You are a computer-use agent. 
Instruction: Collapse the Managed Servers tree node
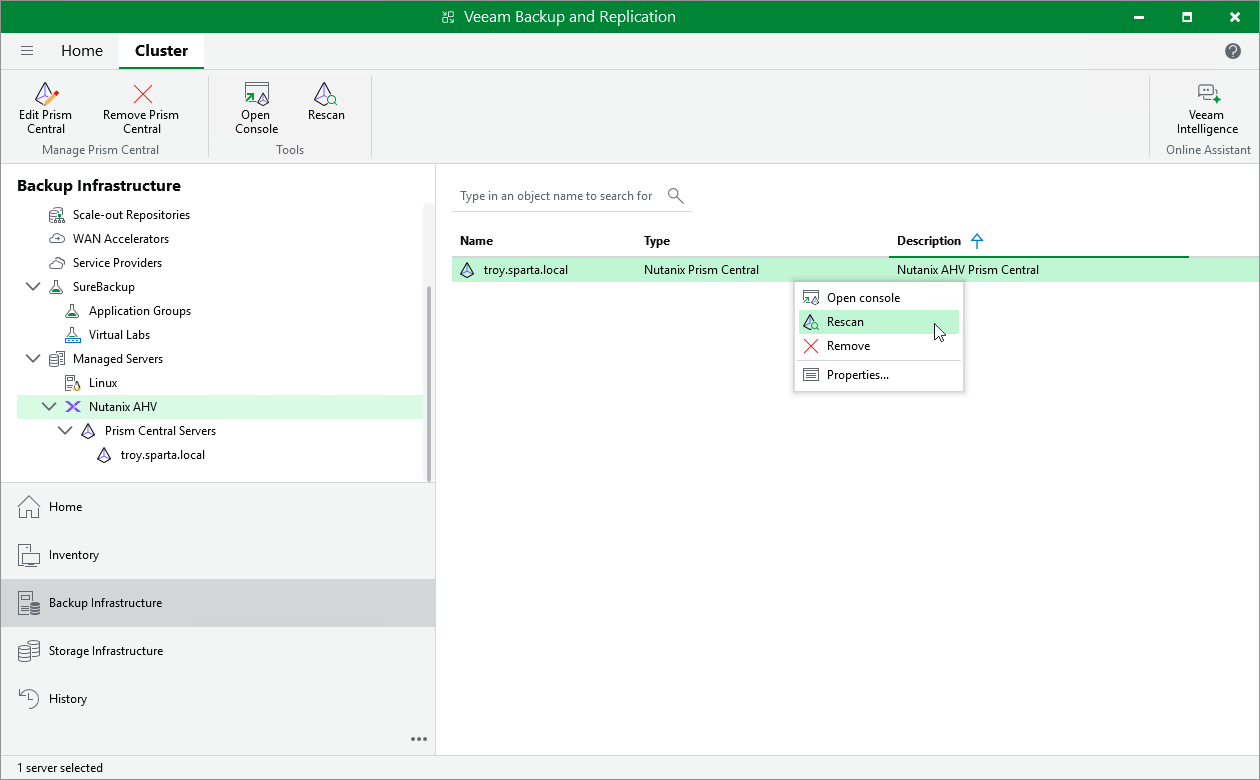pos(33,359)
